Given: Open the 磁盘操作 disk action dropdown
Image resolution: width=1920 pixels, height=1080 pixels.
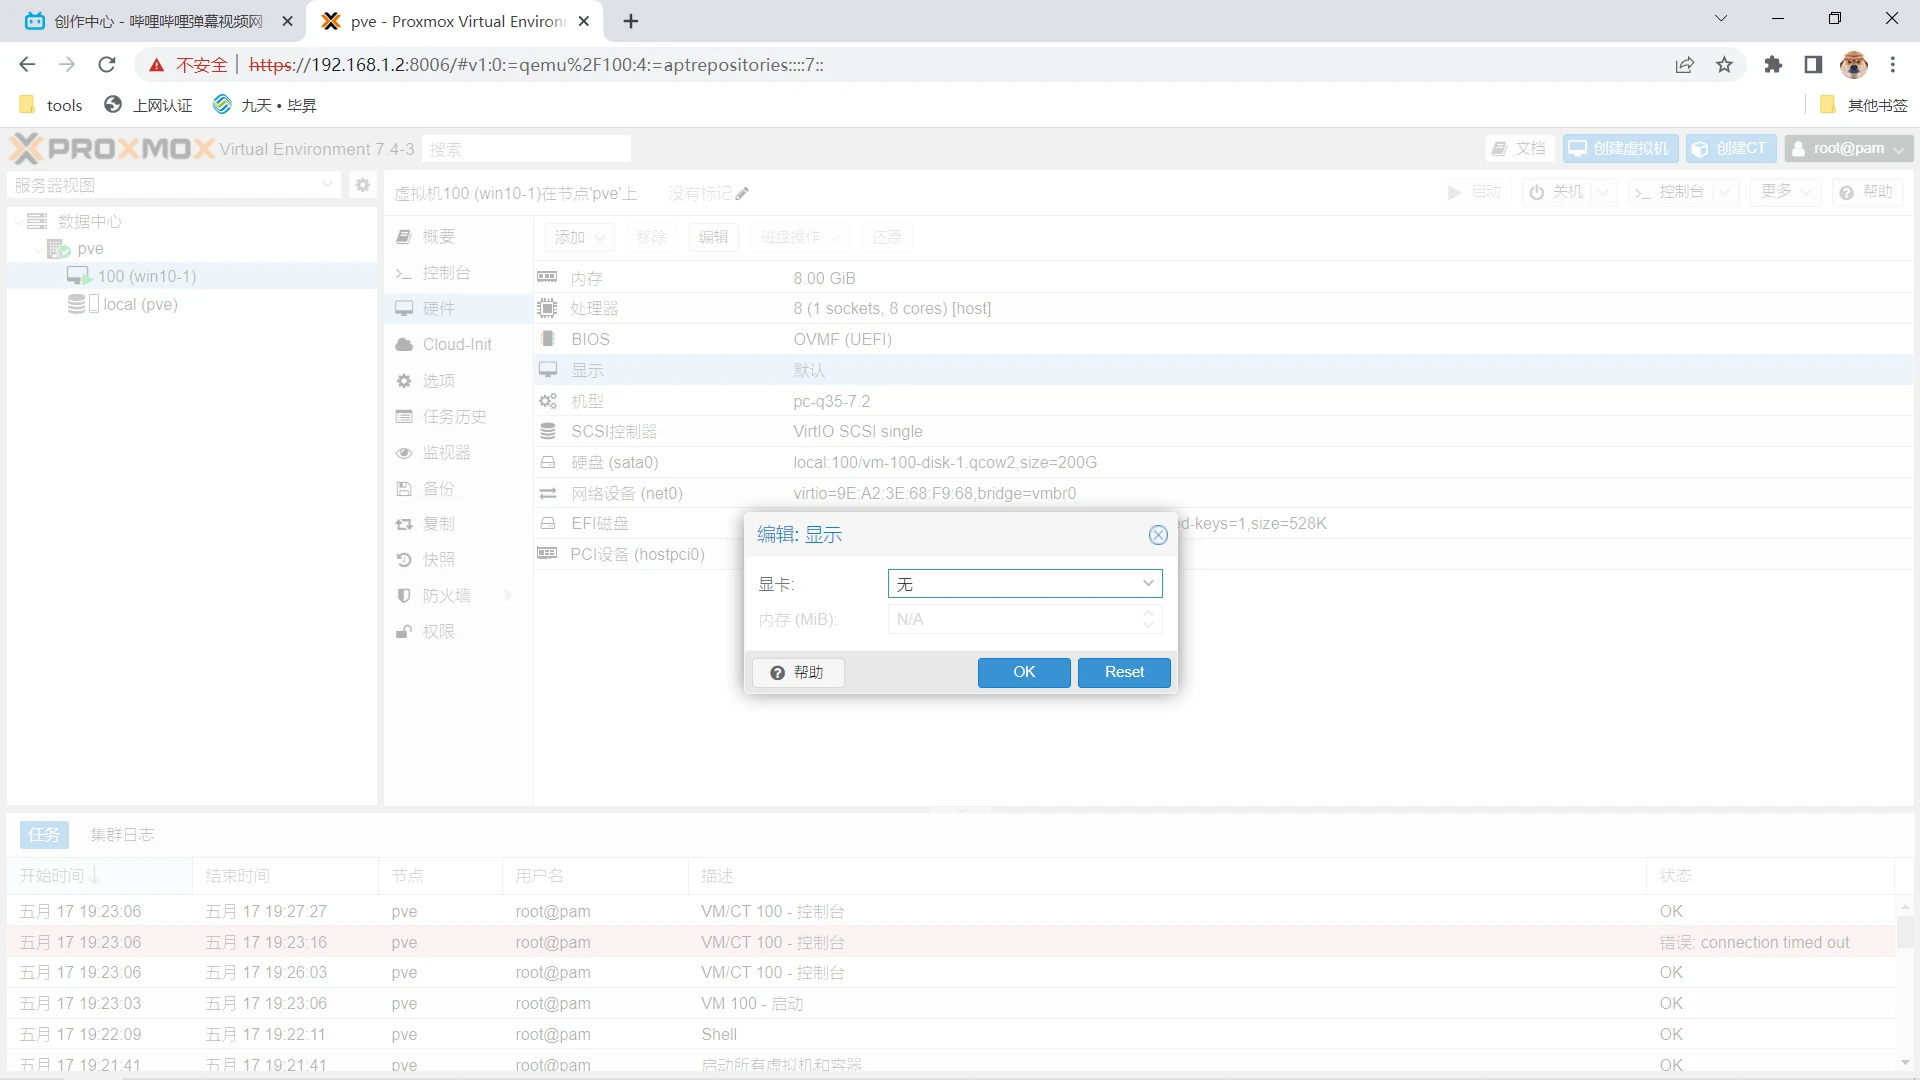Looking at the screenshot, I should point(800,237).
